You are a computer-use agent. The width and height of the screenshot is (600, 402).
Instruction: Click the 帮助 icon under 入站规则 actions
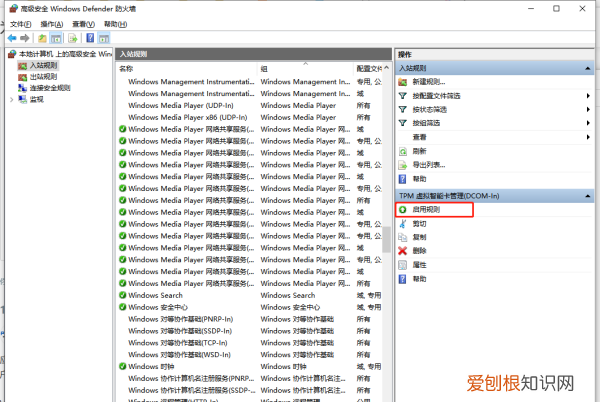click(x=403, y=179)
